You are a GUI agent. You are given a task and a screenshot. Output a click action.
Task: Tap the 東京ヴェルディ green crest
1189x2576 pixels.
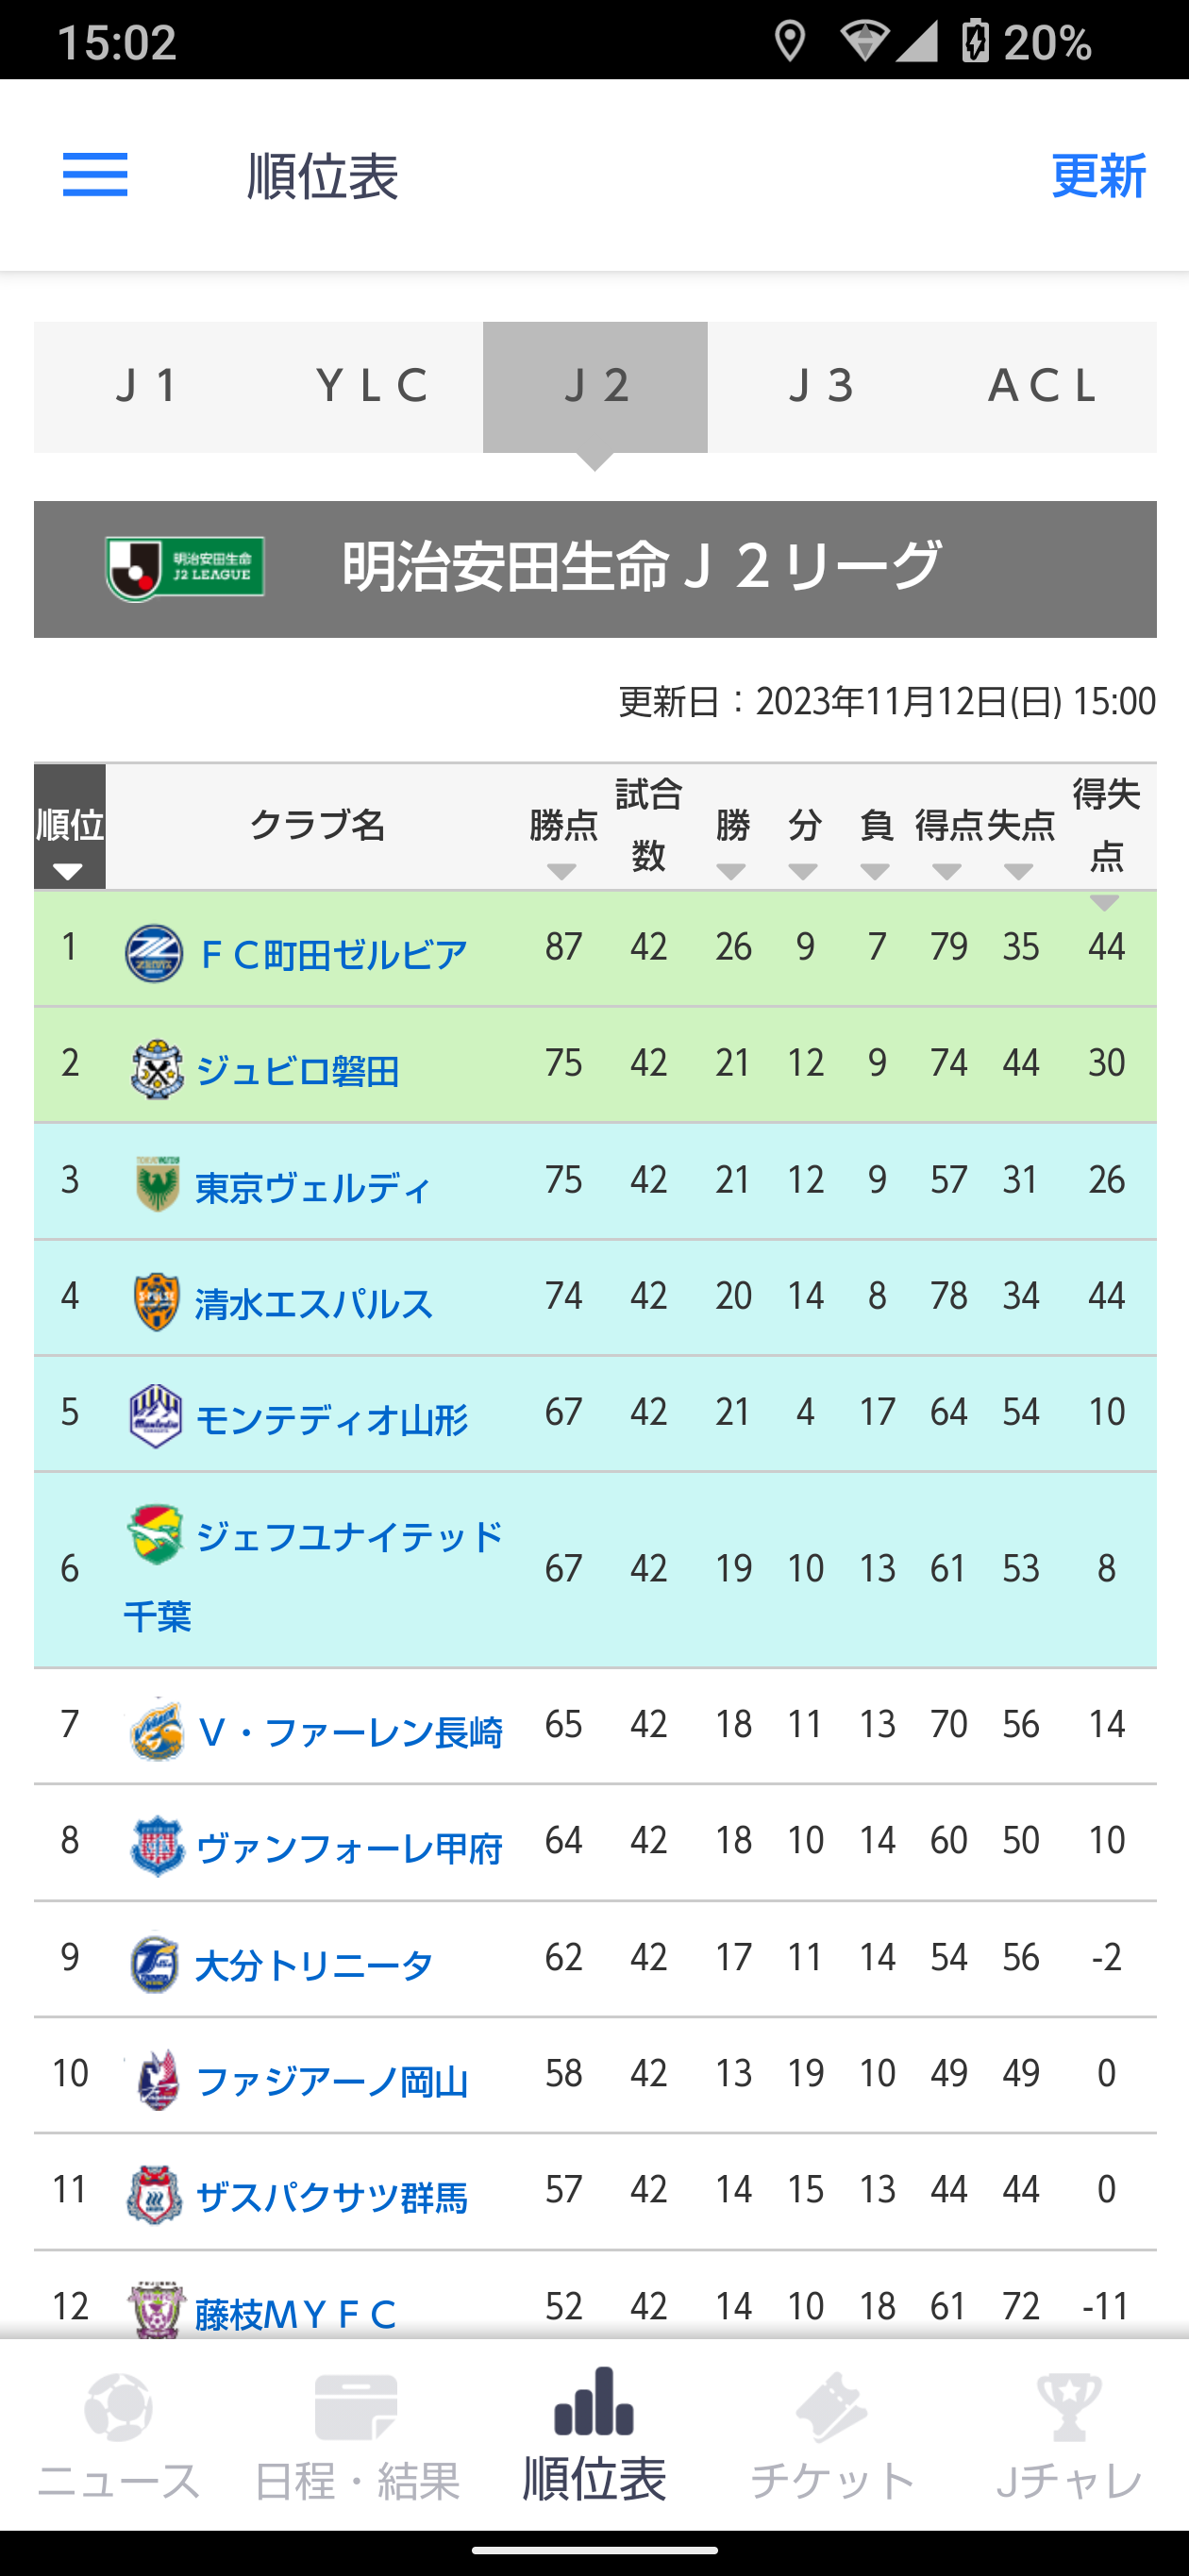point(157,1185)
